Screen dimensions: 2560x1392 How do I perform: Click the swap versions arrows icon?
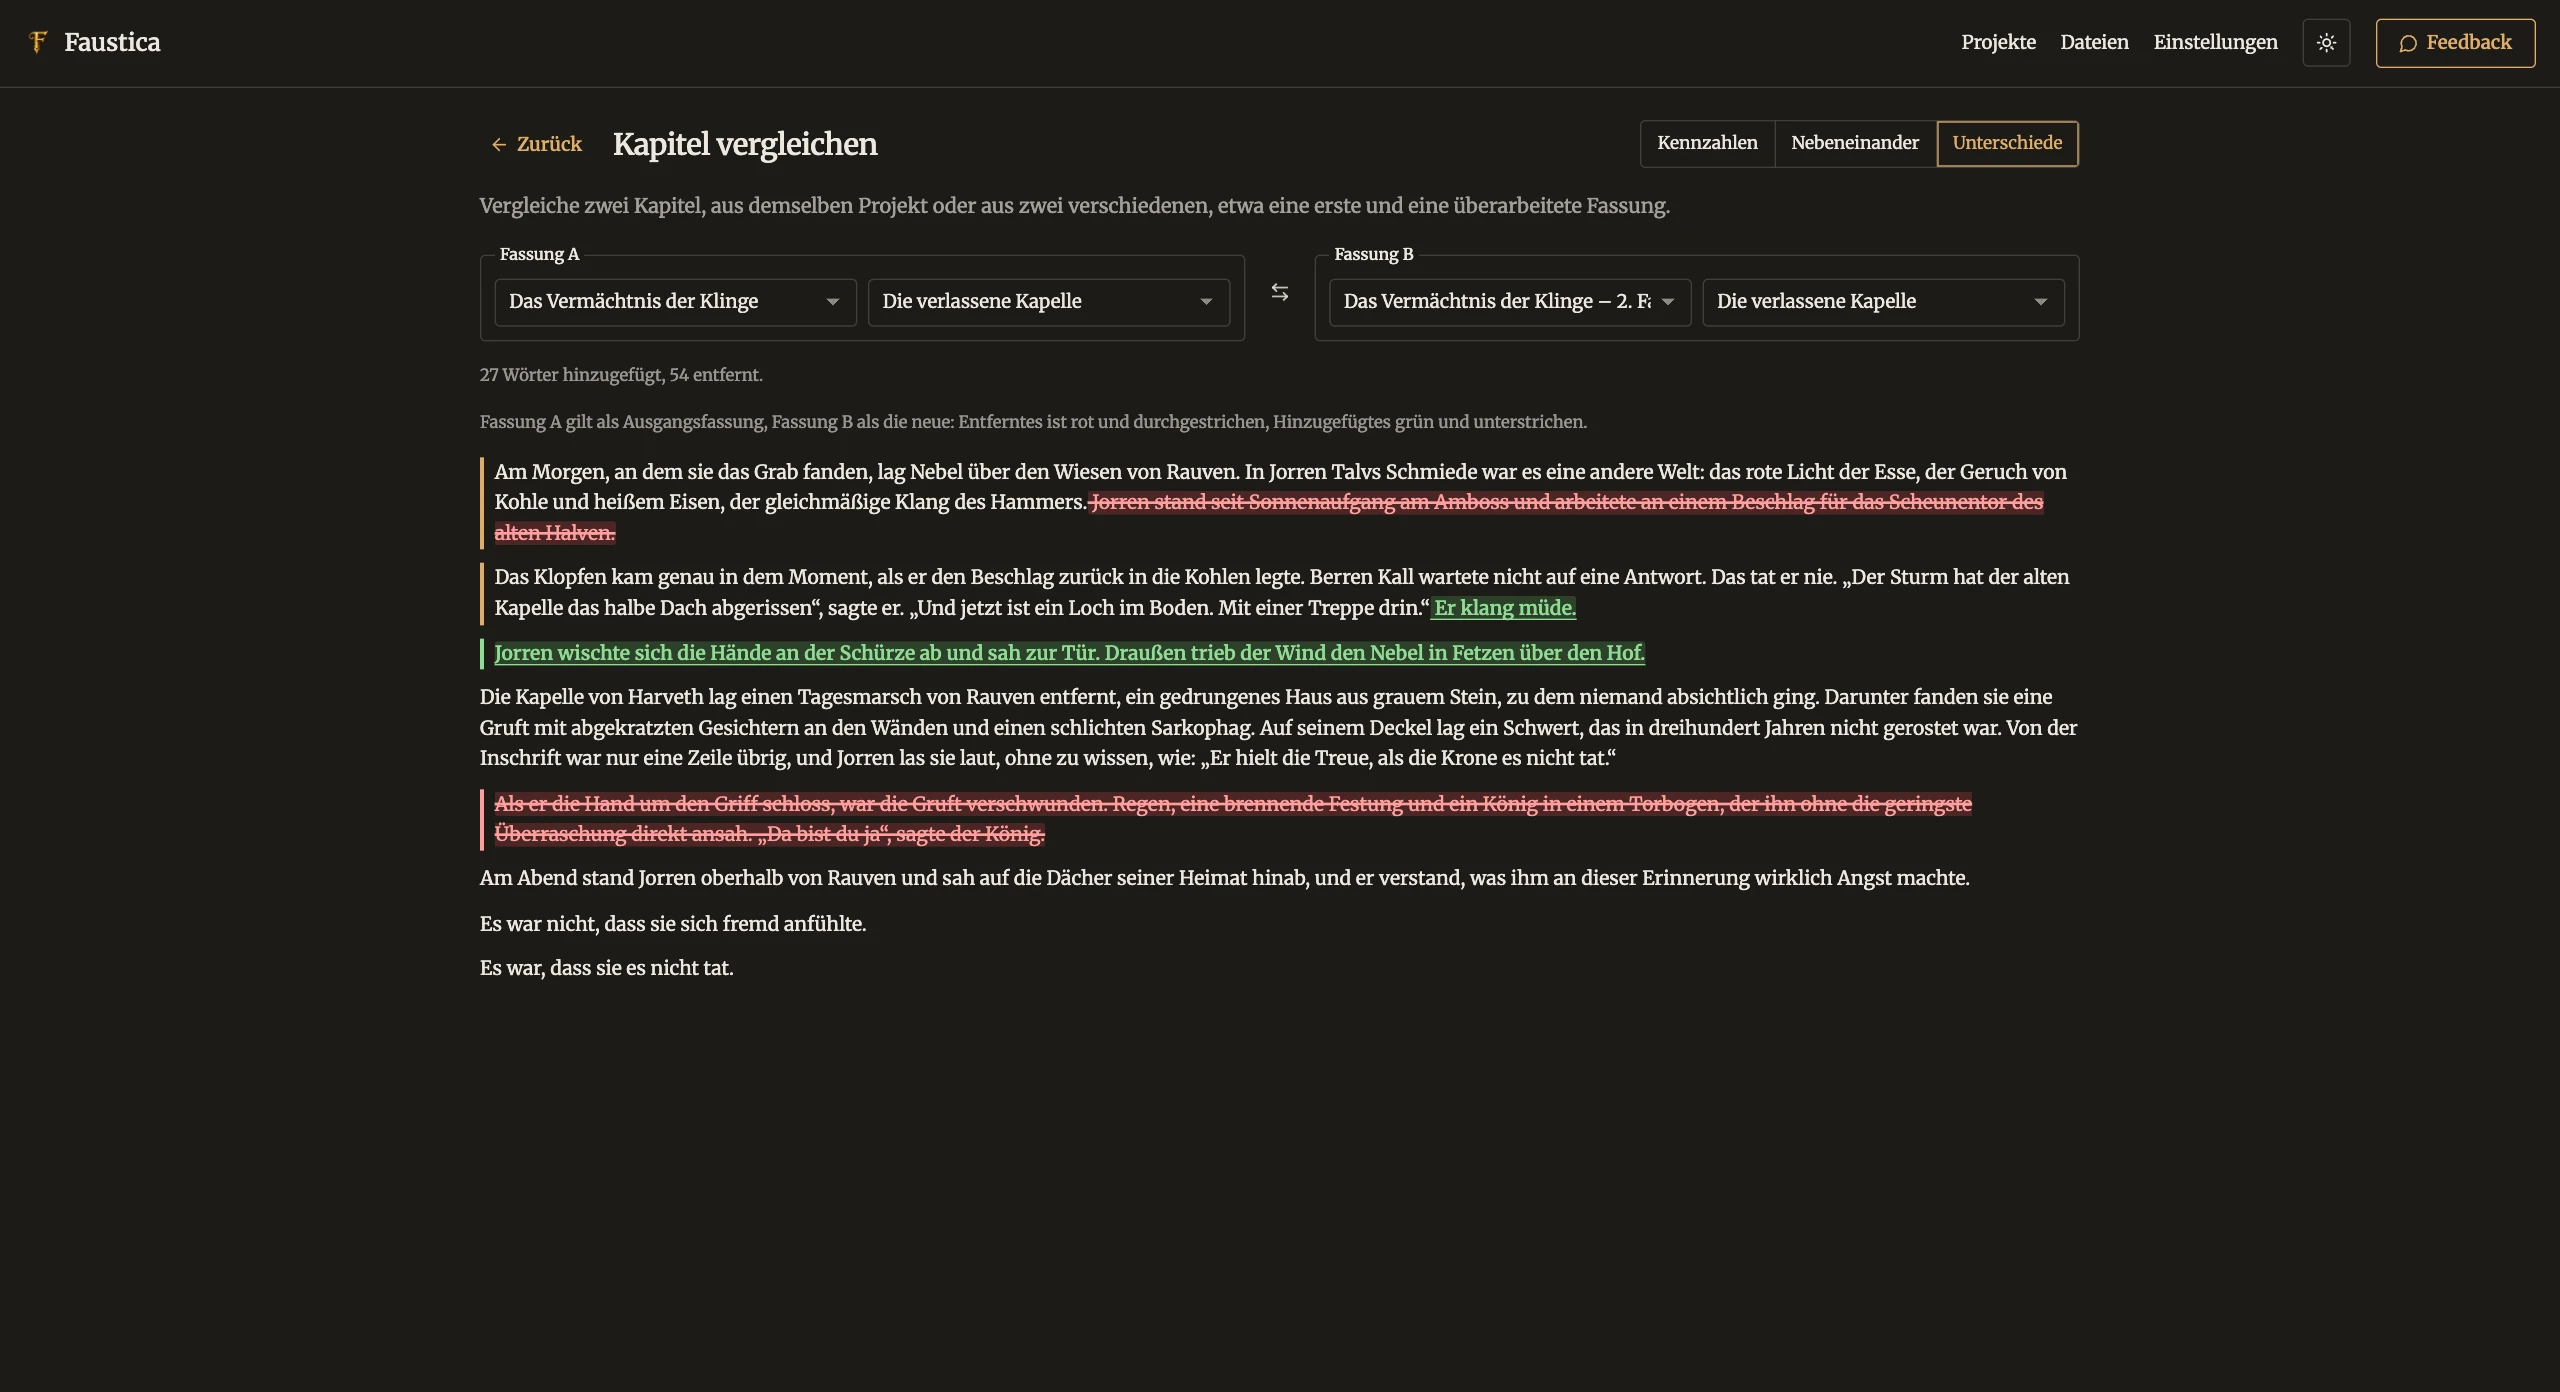pyautogui.click(x=1279, y=292)
